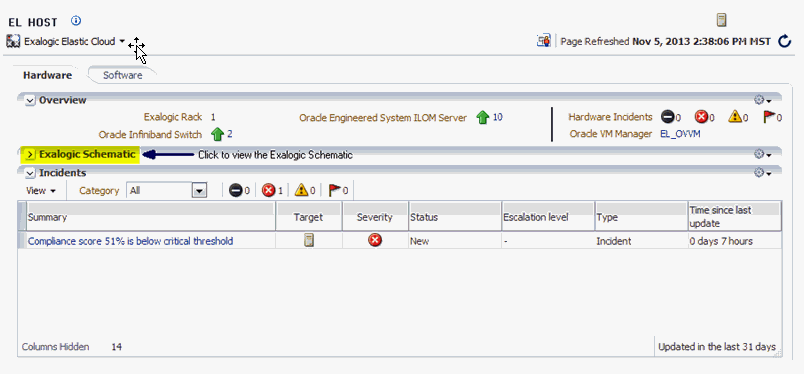Screen dimensions: 804x374
Task: Expand the Exalogic Schematic section
Action: click(x=30, y=154)
